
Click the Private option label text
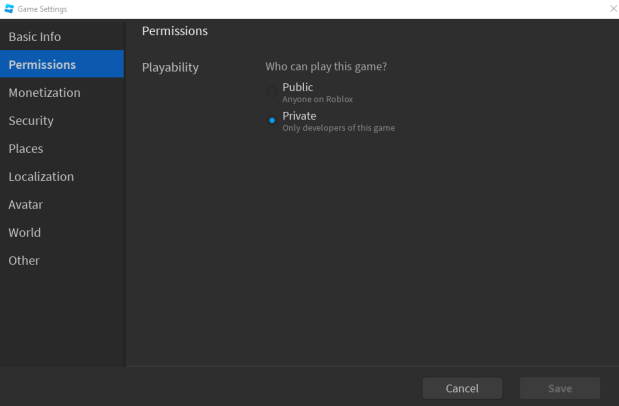point(299,116)
